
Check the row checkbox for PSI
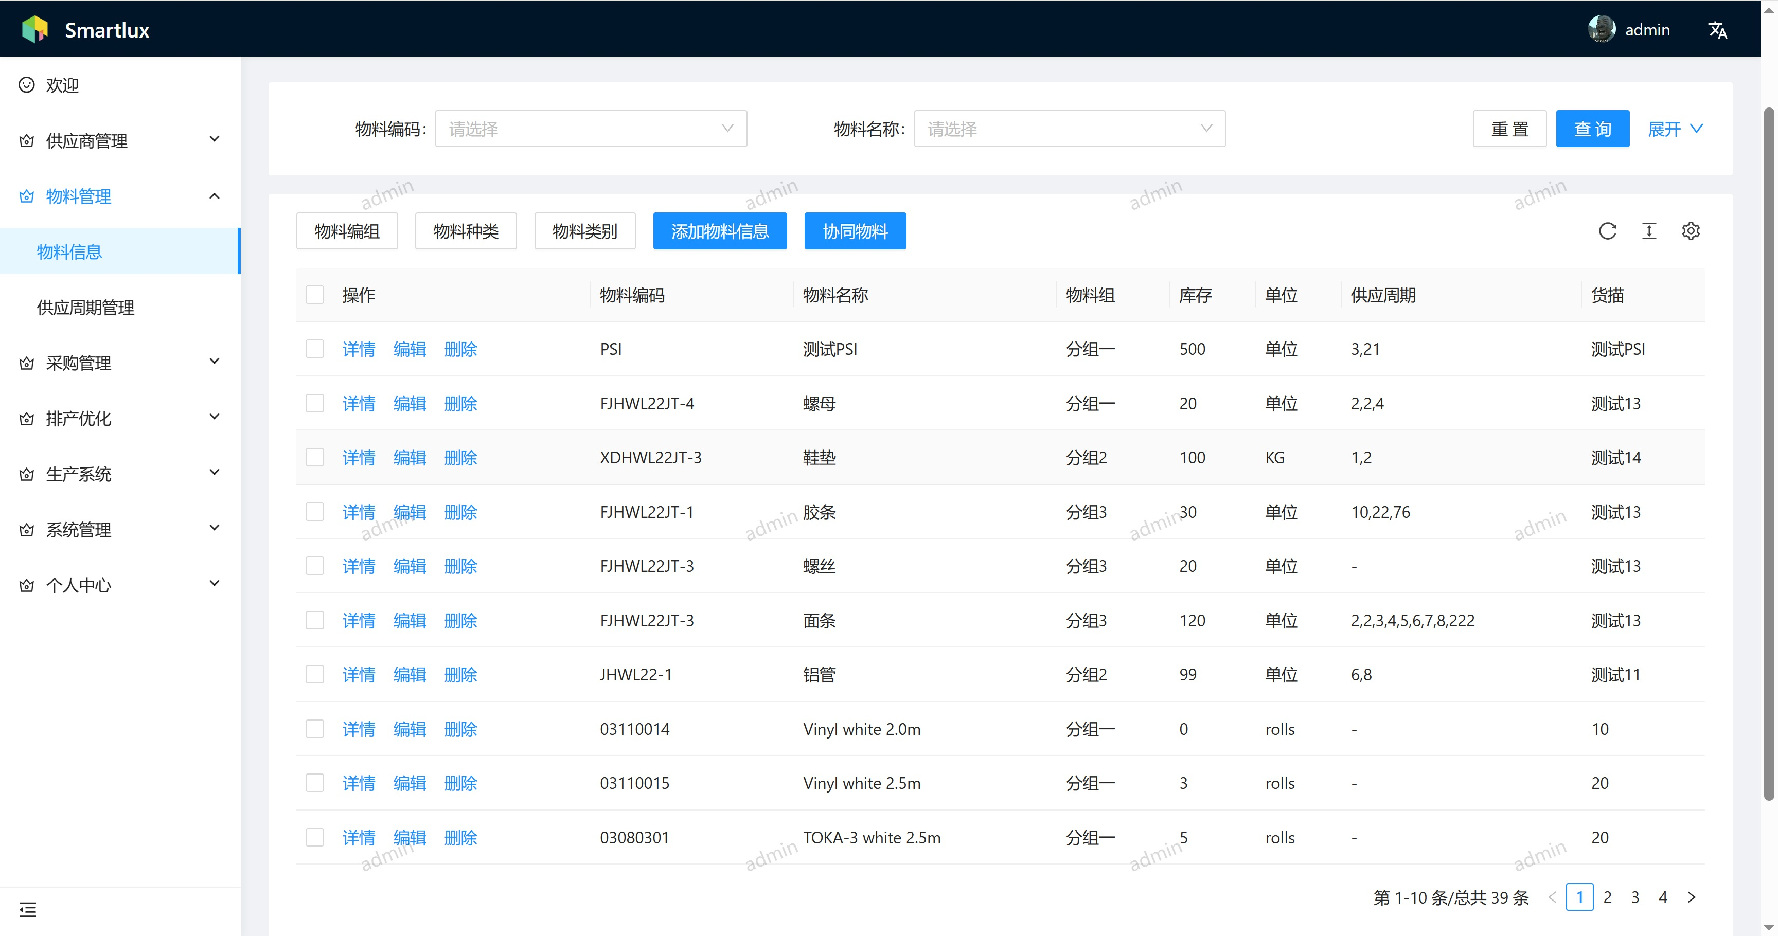point(315,349)
